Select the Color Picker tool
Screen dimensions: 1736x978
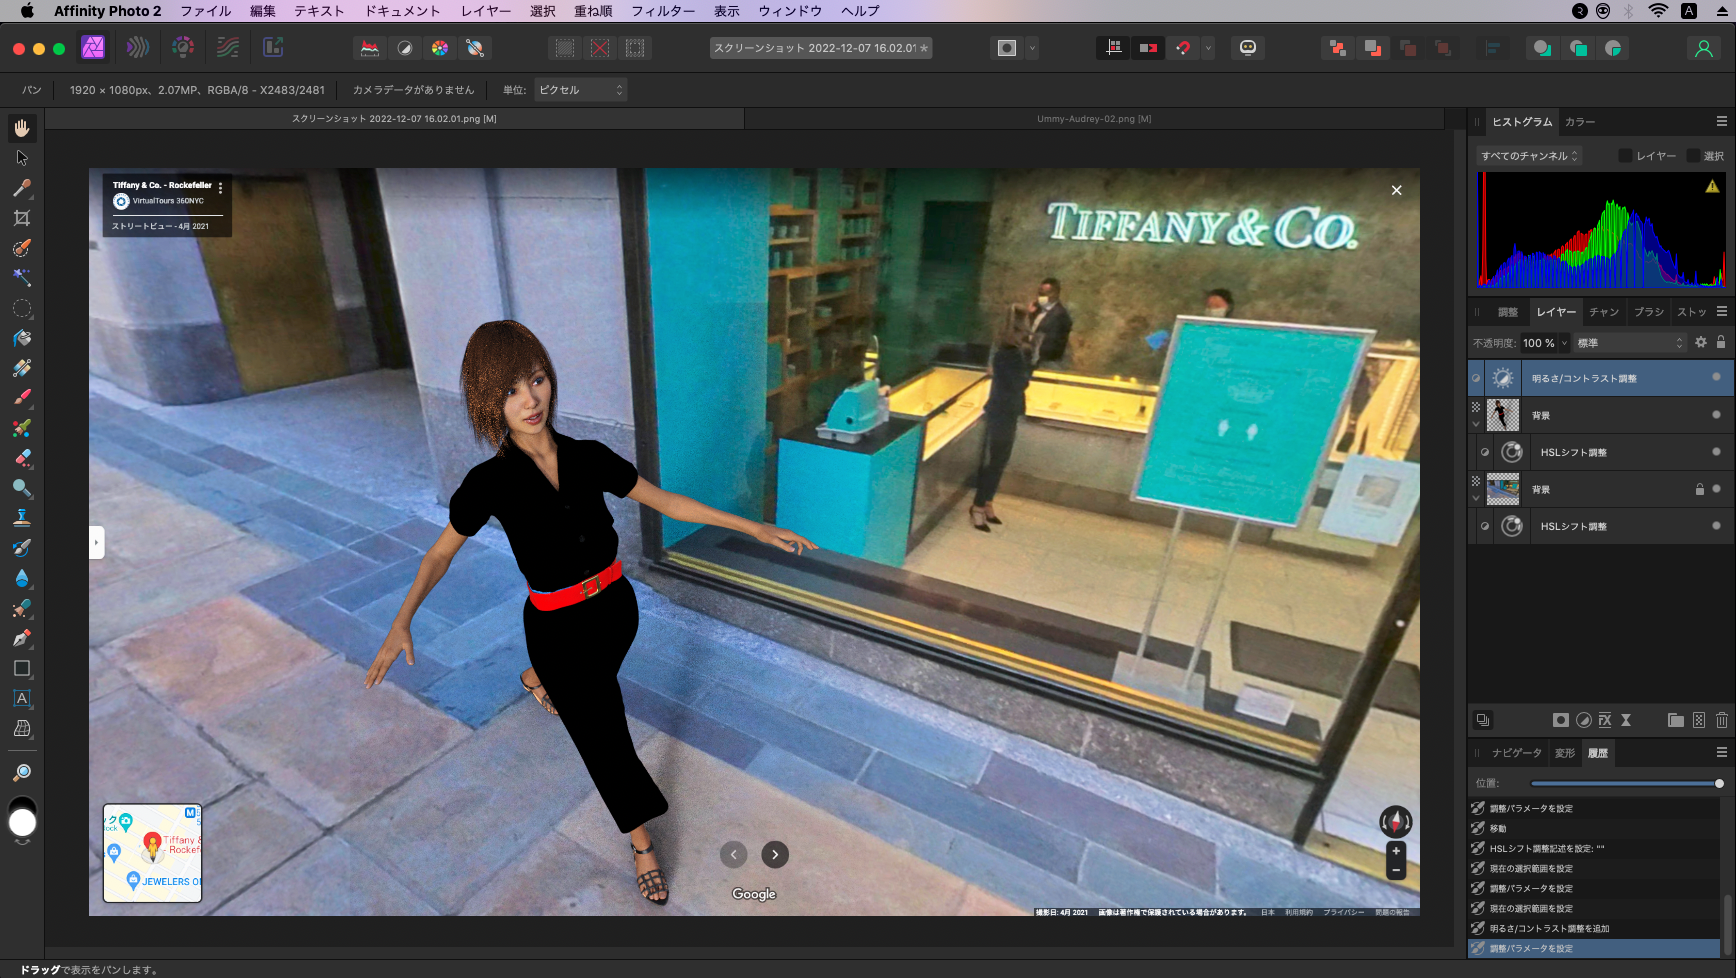point(22,188)
